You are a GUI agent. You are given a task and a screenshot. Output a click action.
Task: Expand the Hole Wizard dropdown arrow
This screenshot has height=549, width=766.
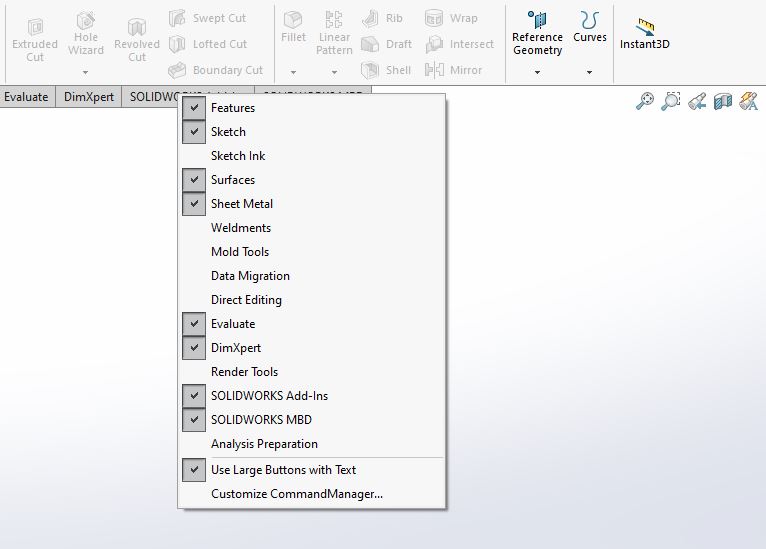[x=85, y=72]
